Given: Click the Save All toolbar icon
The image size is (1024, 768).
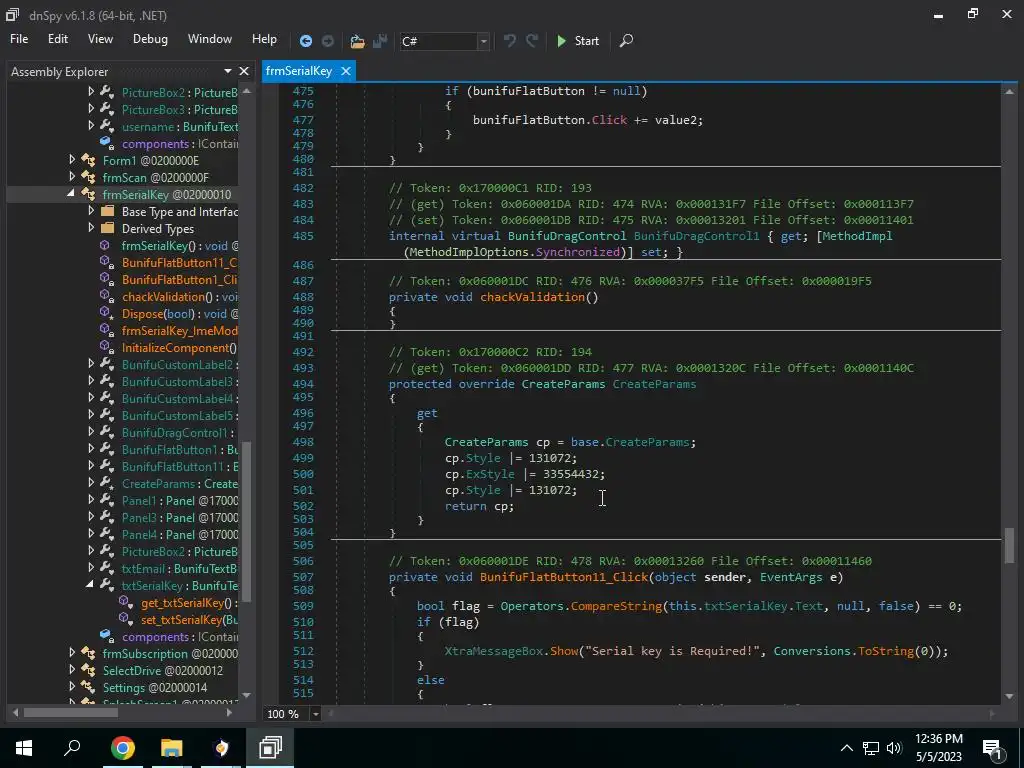Looking at the screenshot, I should [380, 41].
